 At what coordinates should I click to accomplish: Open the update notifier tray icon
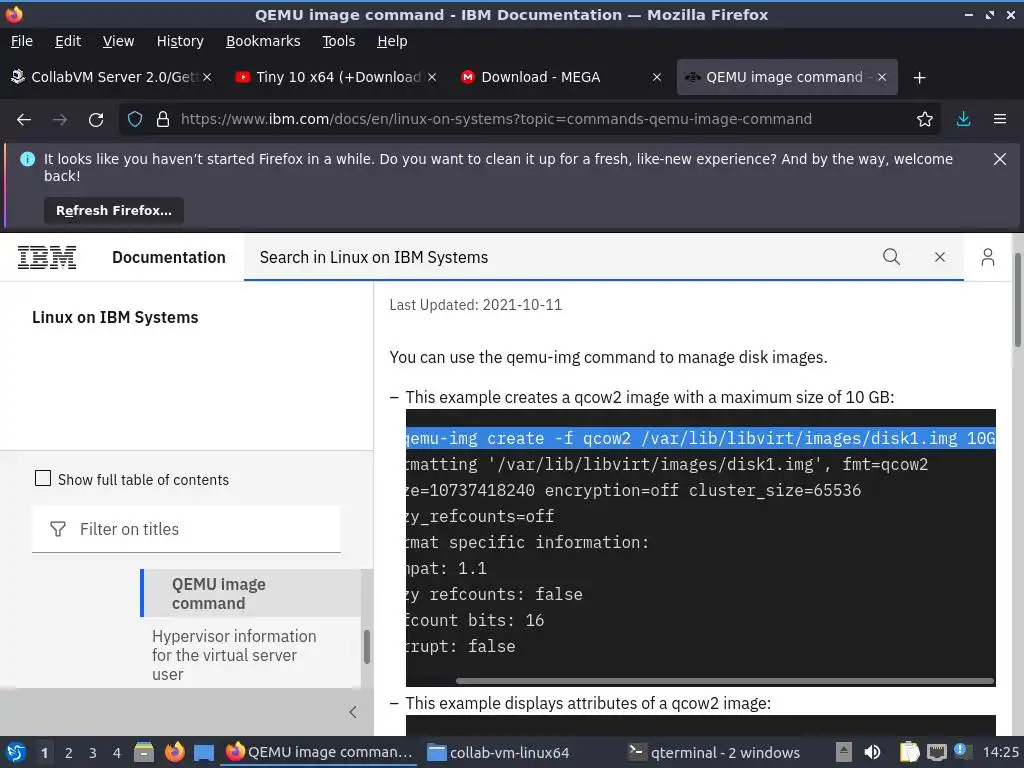point(962,751)
